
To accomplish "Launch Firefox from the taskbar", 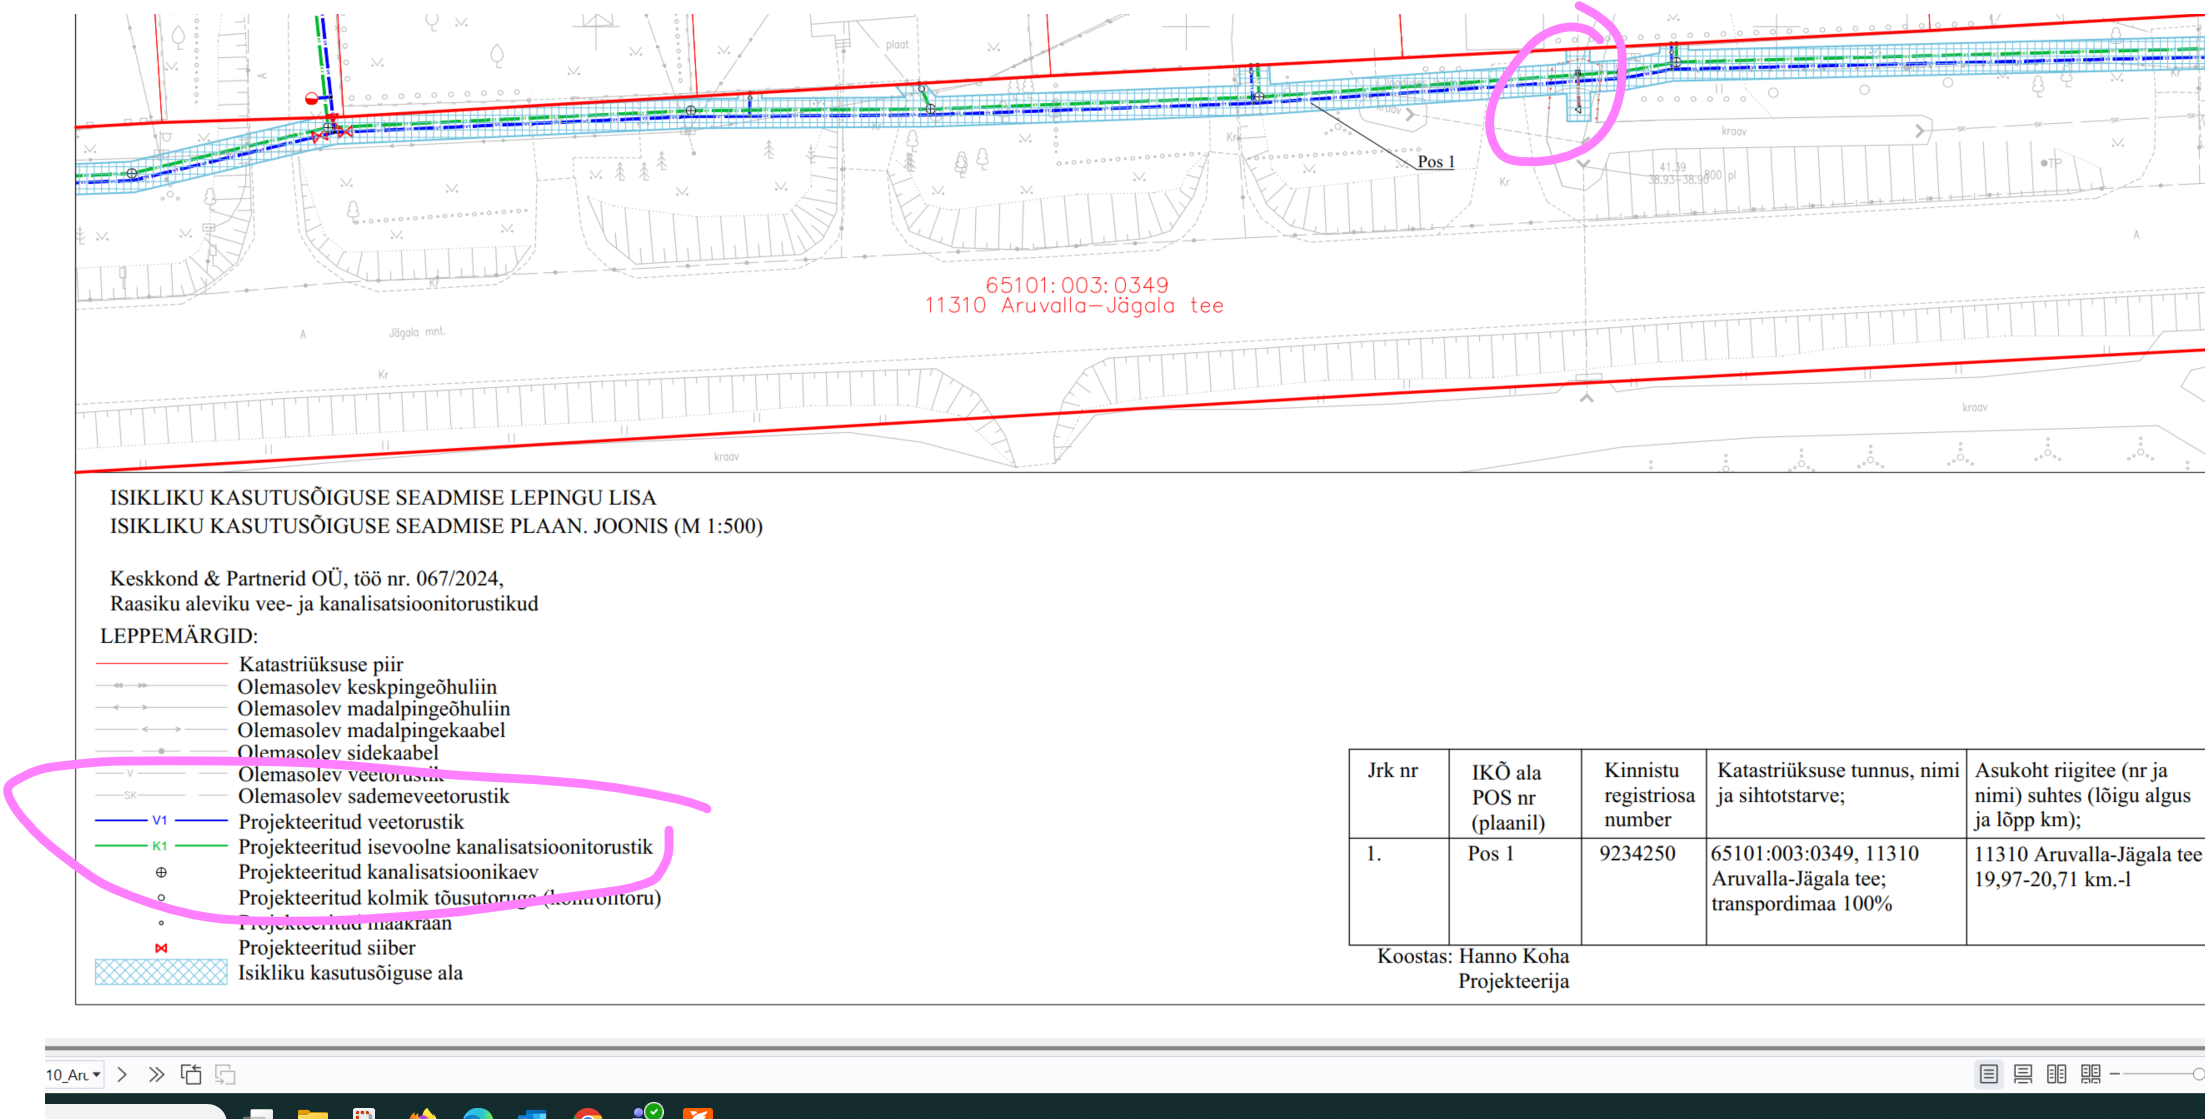I will click(x=423, y=1113).
